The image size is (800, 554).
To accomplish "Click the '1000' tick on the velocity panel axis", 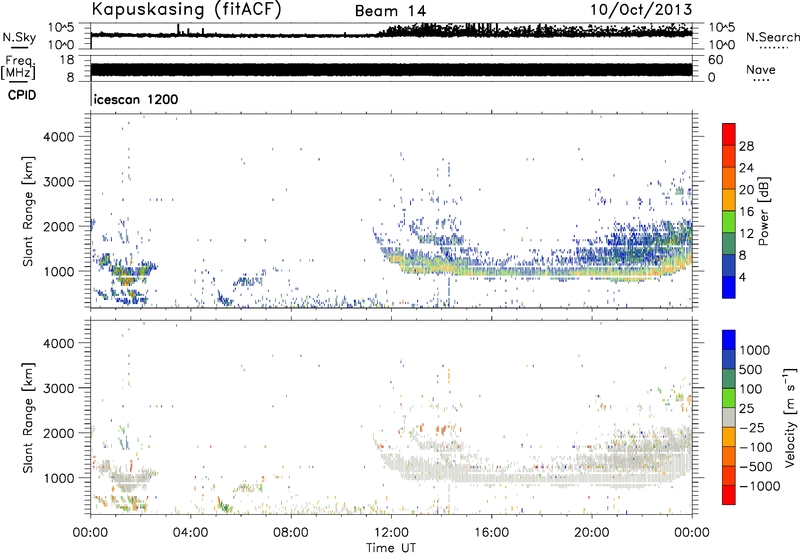I will click(59, 478).
